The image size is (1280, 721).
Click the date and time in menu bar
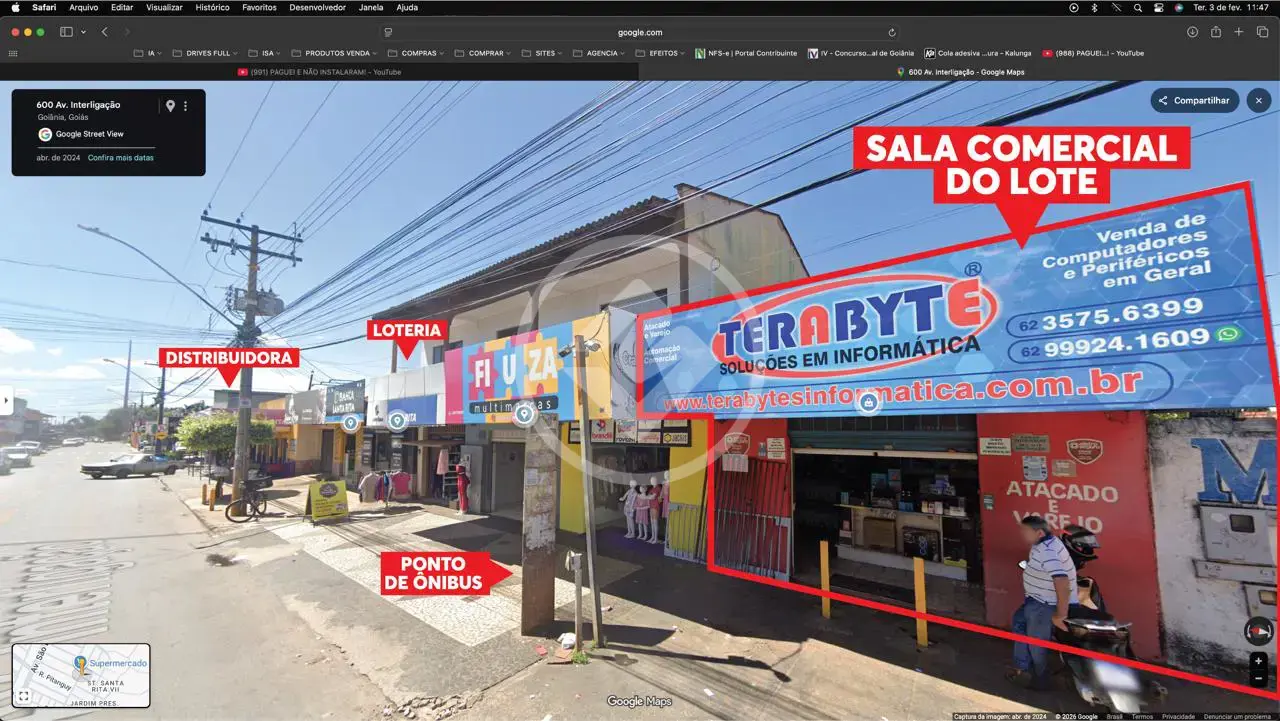(1231, 7)
